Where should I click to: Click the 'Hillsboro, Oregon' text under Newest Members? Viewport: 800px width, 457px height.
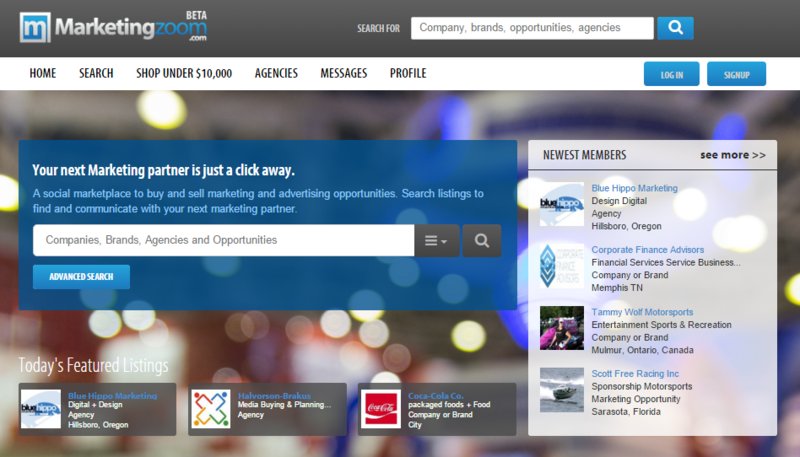click(626, 226)
